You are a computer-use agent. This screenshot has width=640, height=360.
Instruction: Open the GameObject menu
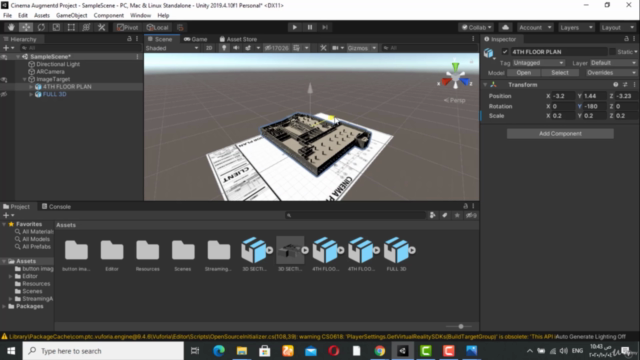pos(71,16)
